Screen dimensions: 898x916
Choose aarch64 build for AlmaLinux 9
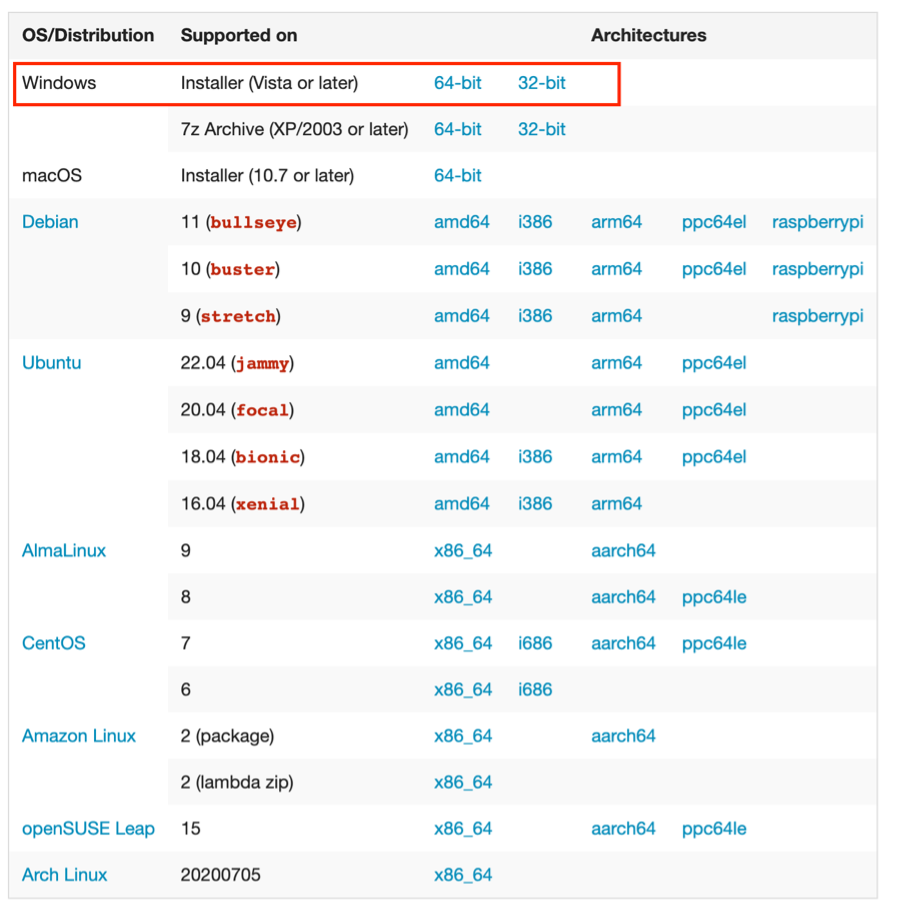pos(623,550)
